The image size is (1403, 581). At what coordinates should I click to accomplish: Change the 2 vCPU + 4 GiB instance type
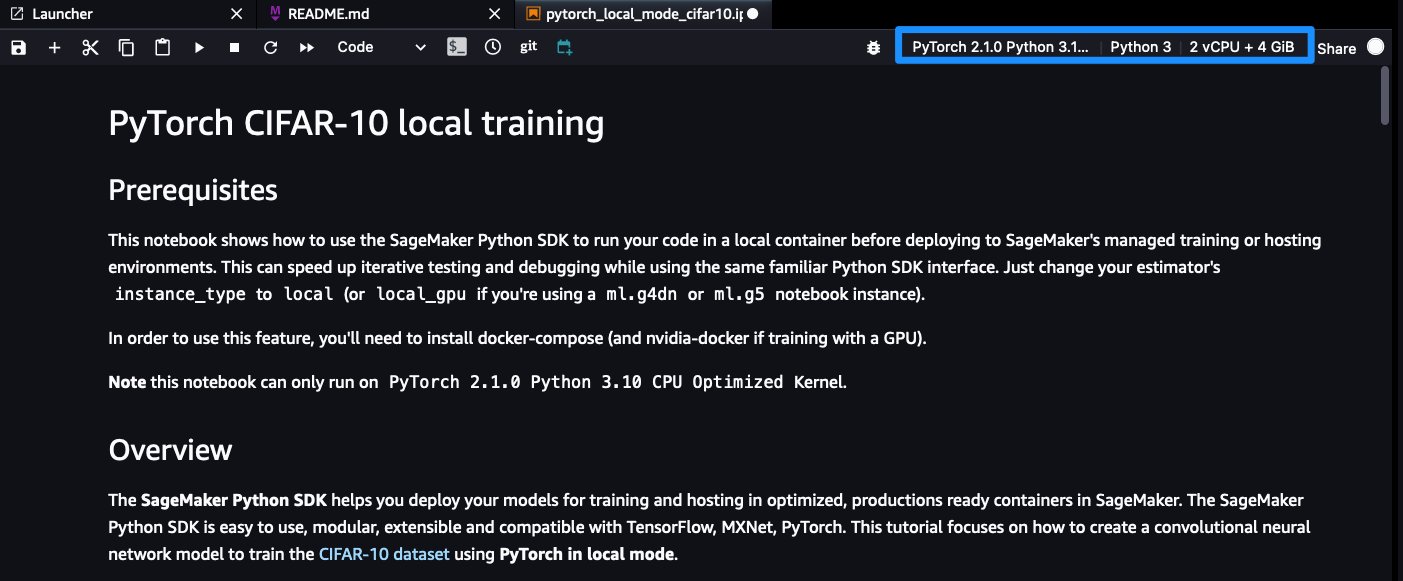1241,47
